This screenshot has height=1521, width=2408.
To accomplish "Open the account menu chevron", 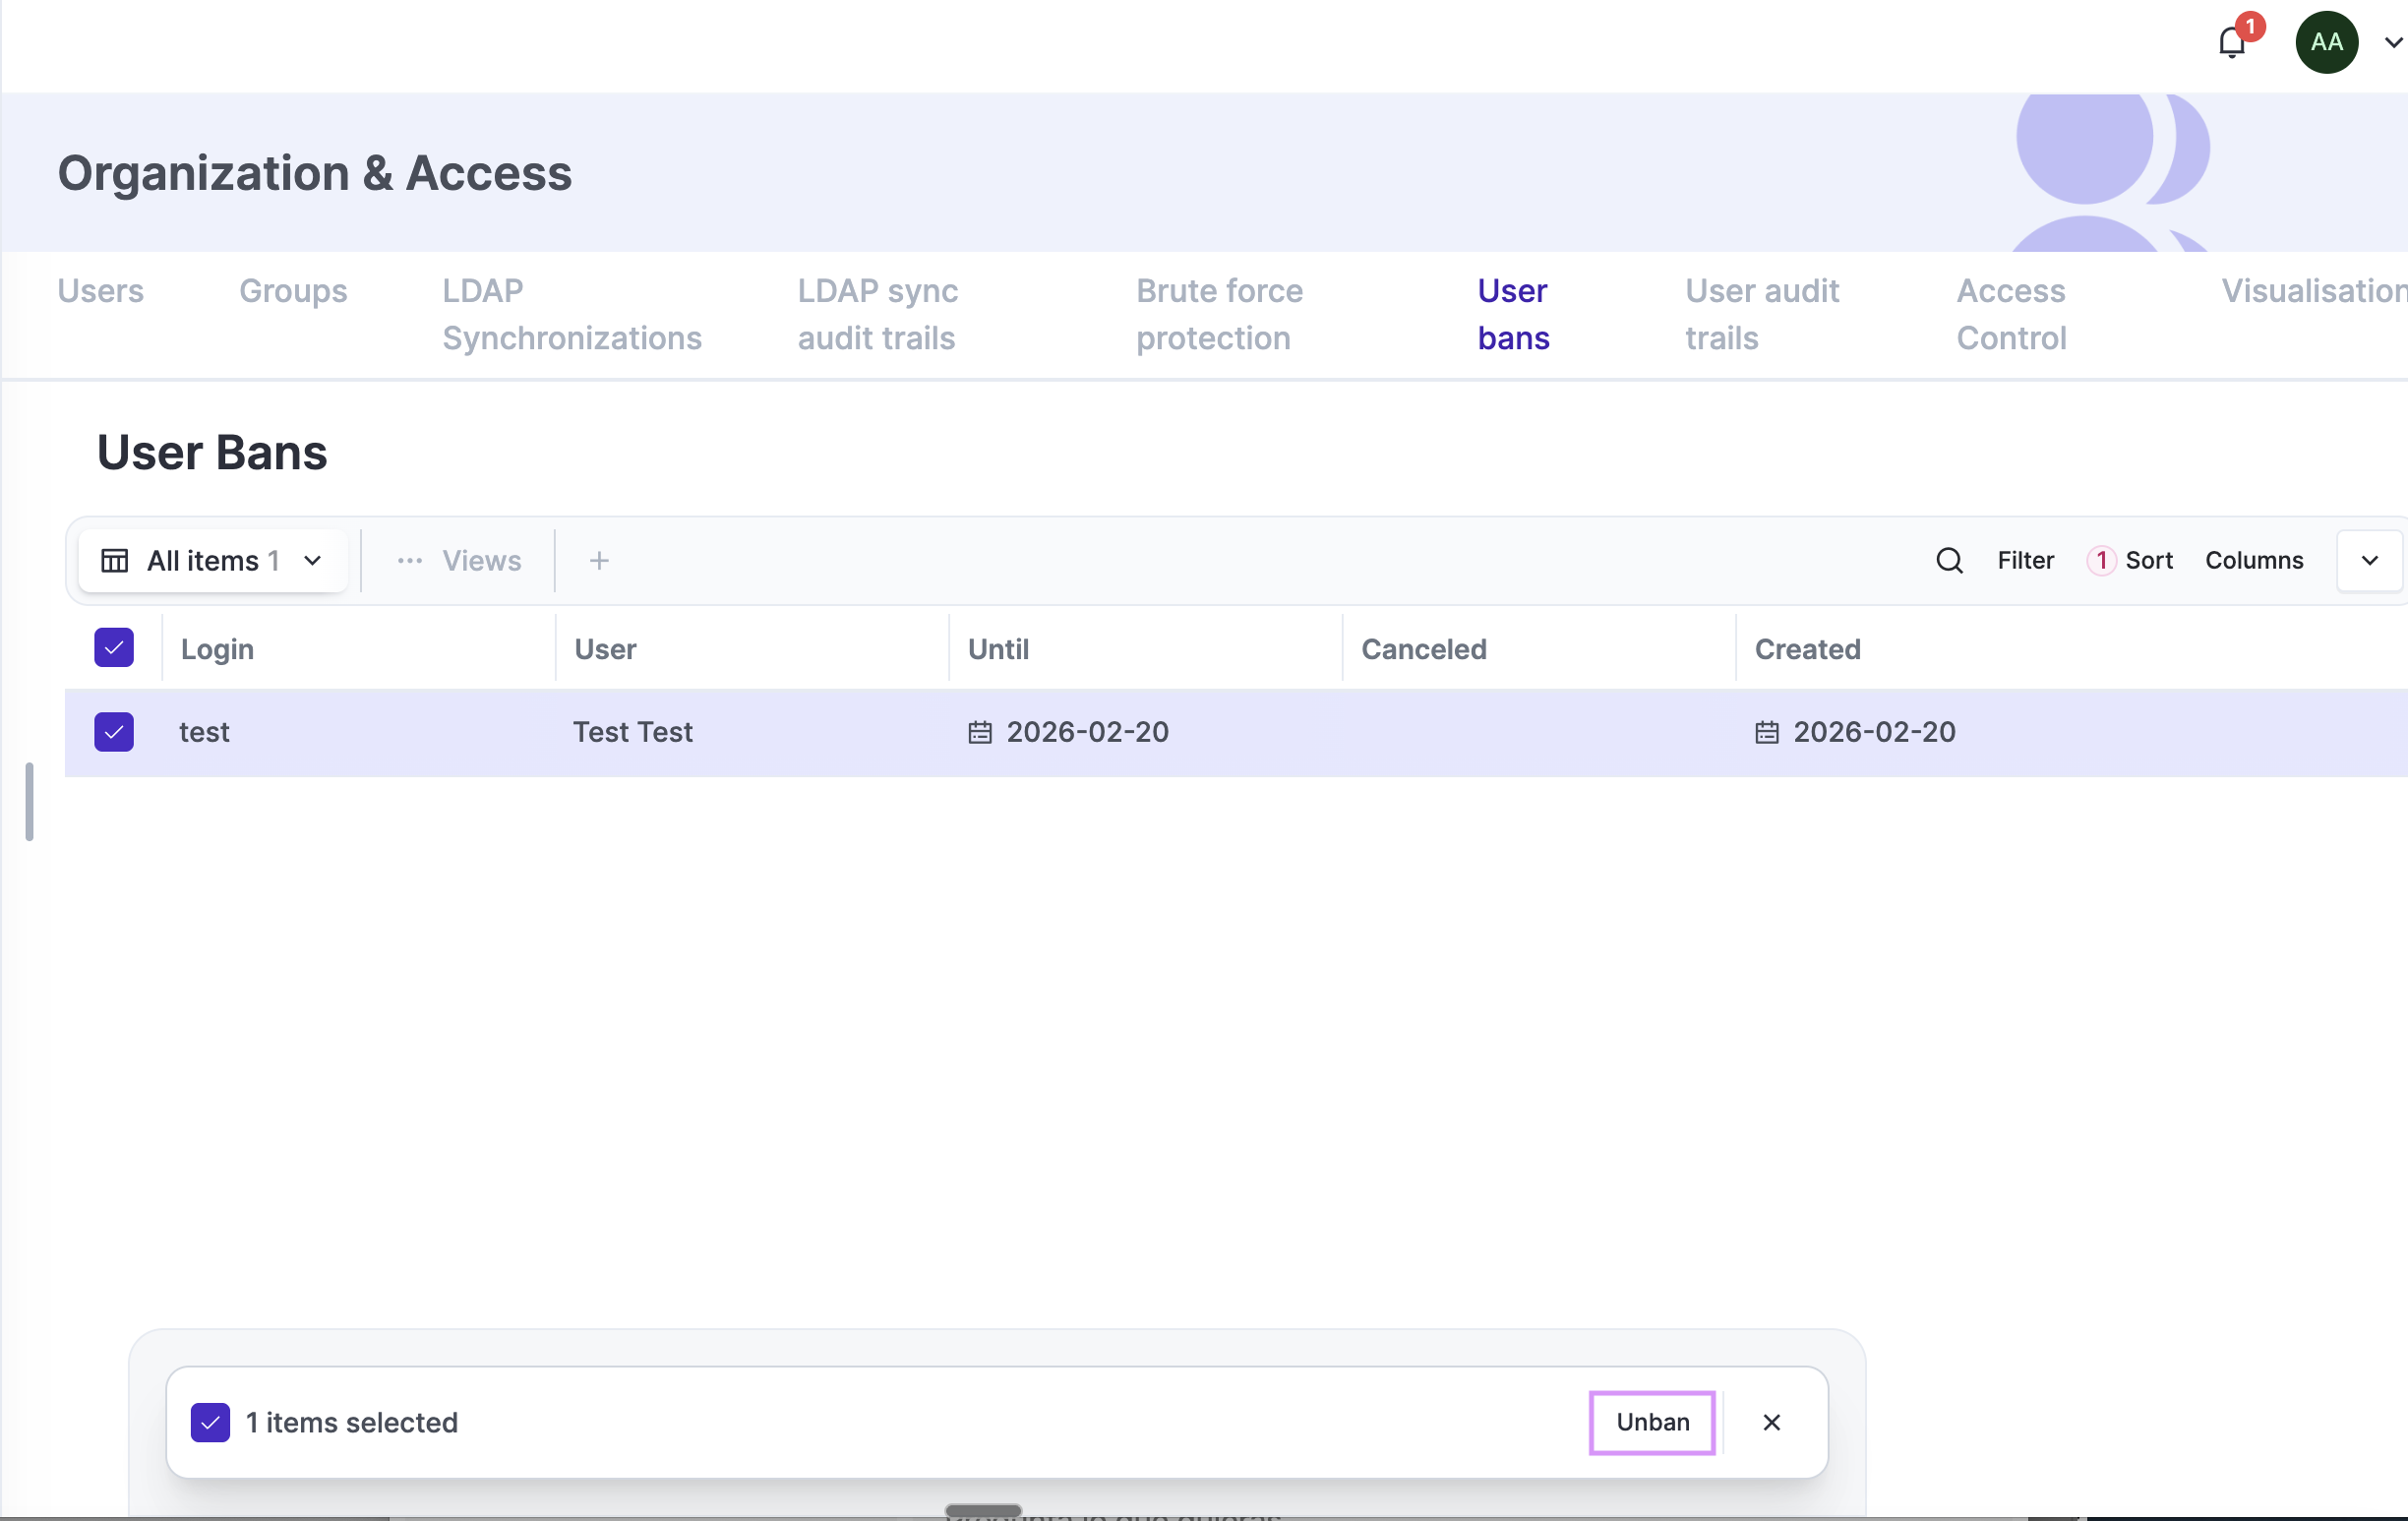I will click(2393, 42).
